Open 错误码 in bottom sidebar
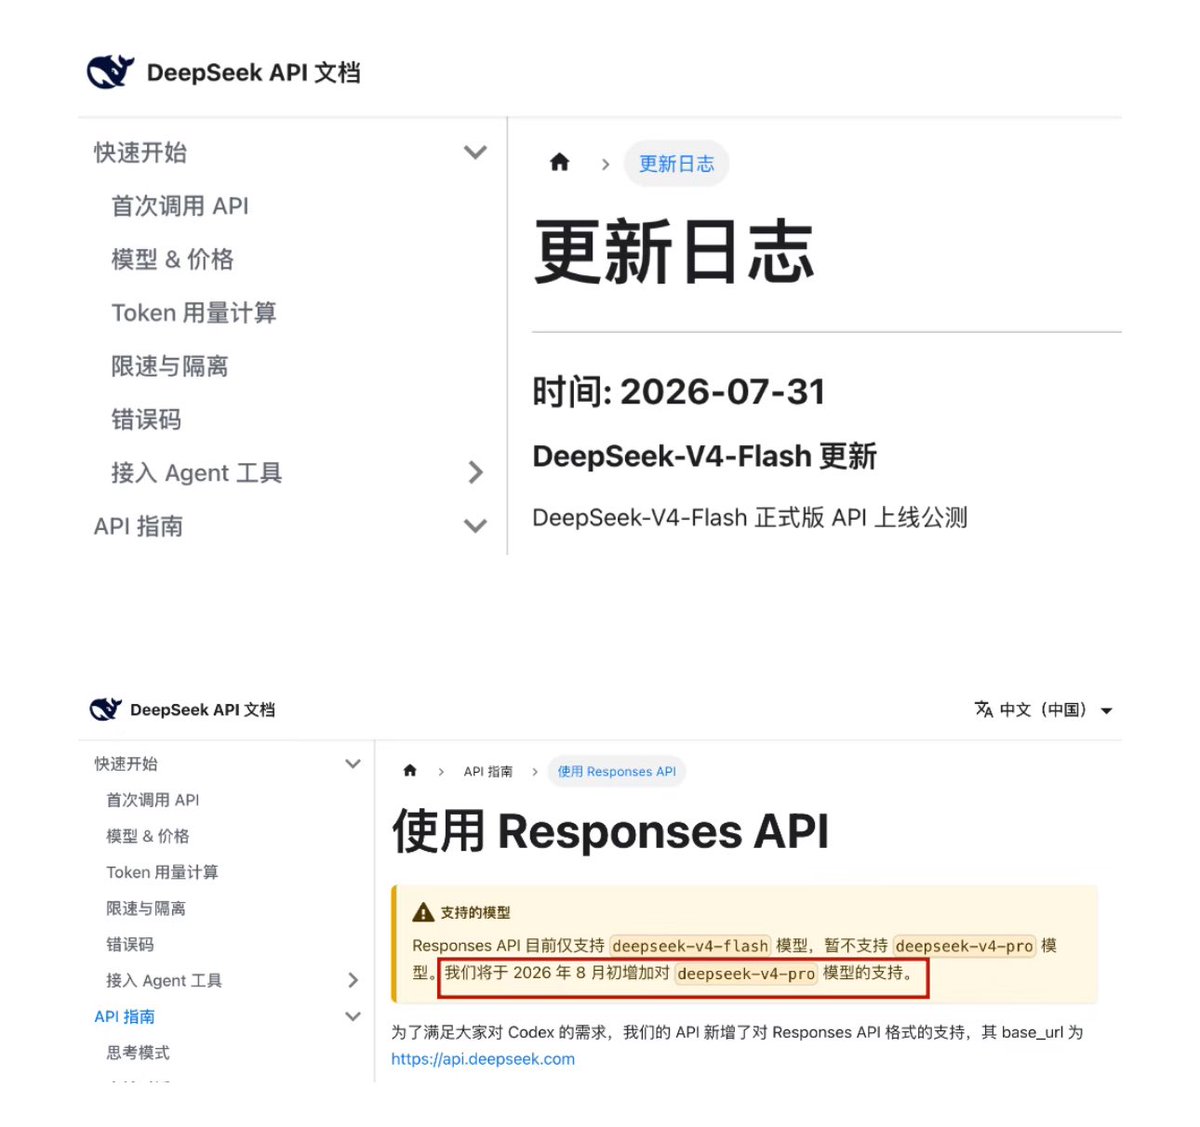Viewport: 1200px width, 1127px height. coord(130,944)
